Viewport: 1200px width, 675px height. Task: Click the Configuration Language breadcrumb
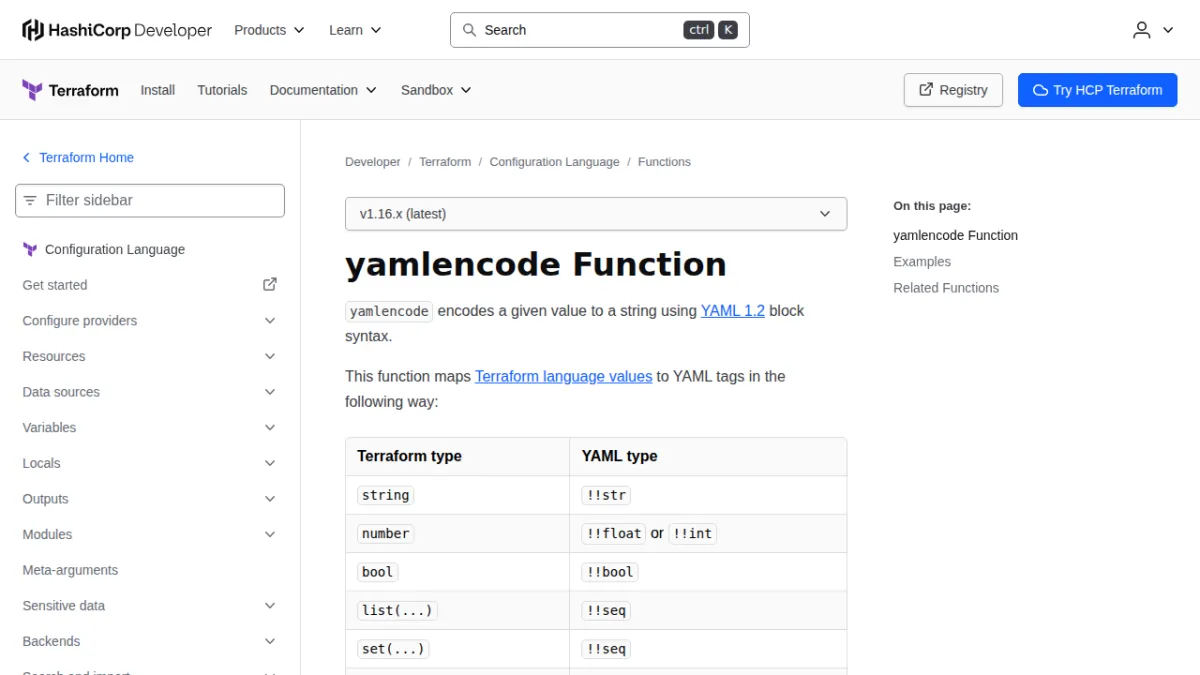click(555, 162)
